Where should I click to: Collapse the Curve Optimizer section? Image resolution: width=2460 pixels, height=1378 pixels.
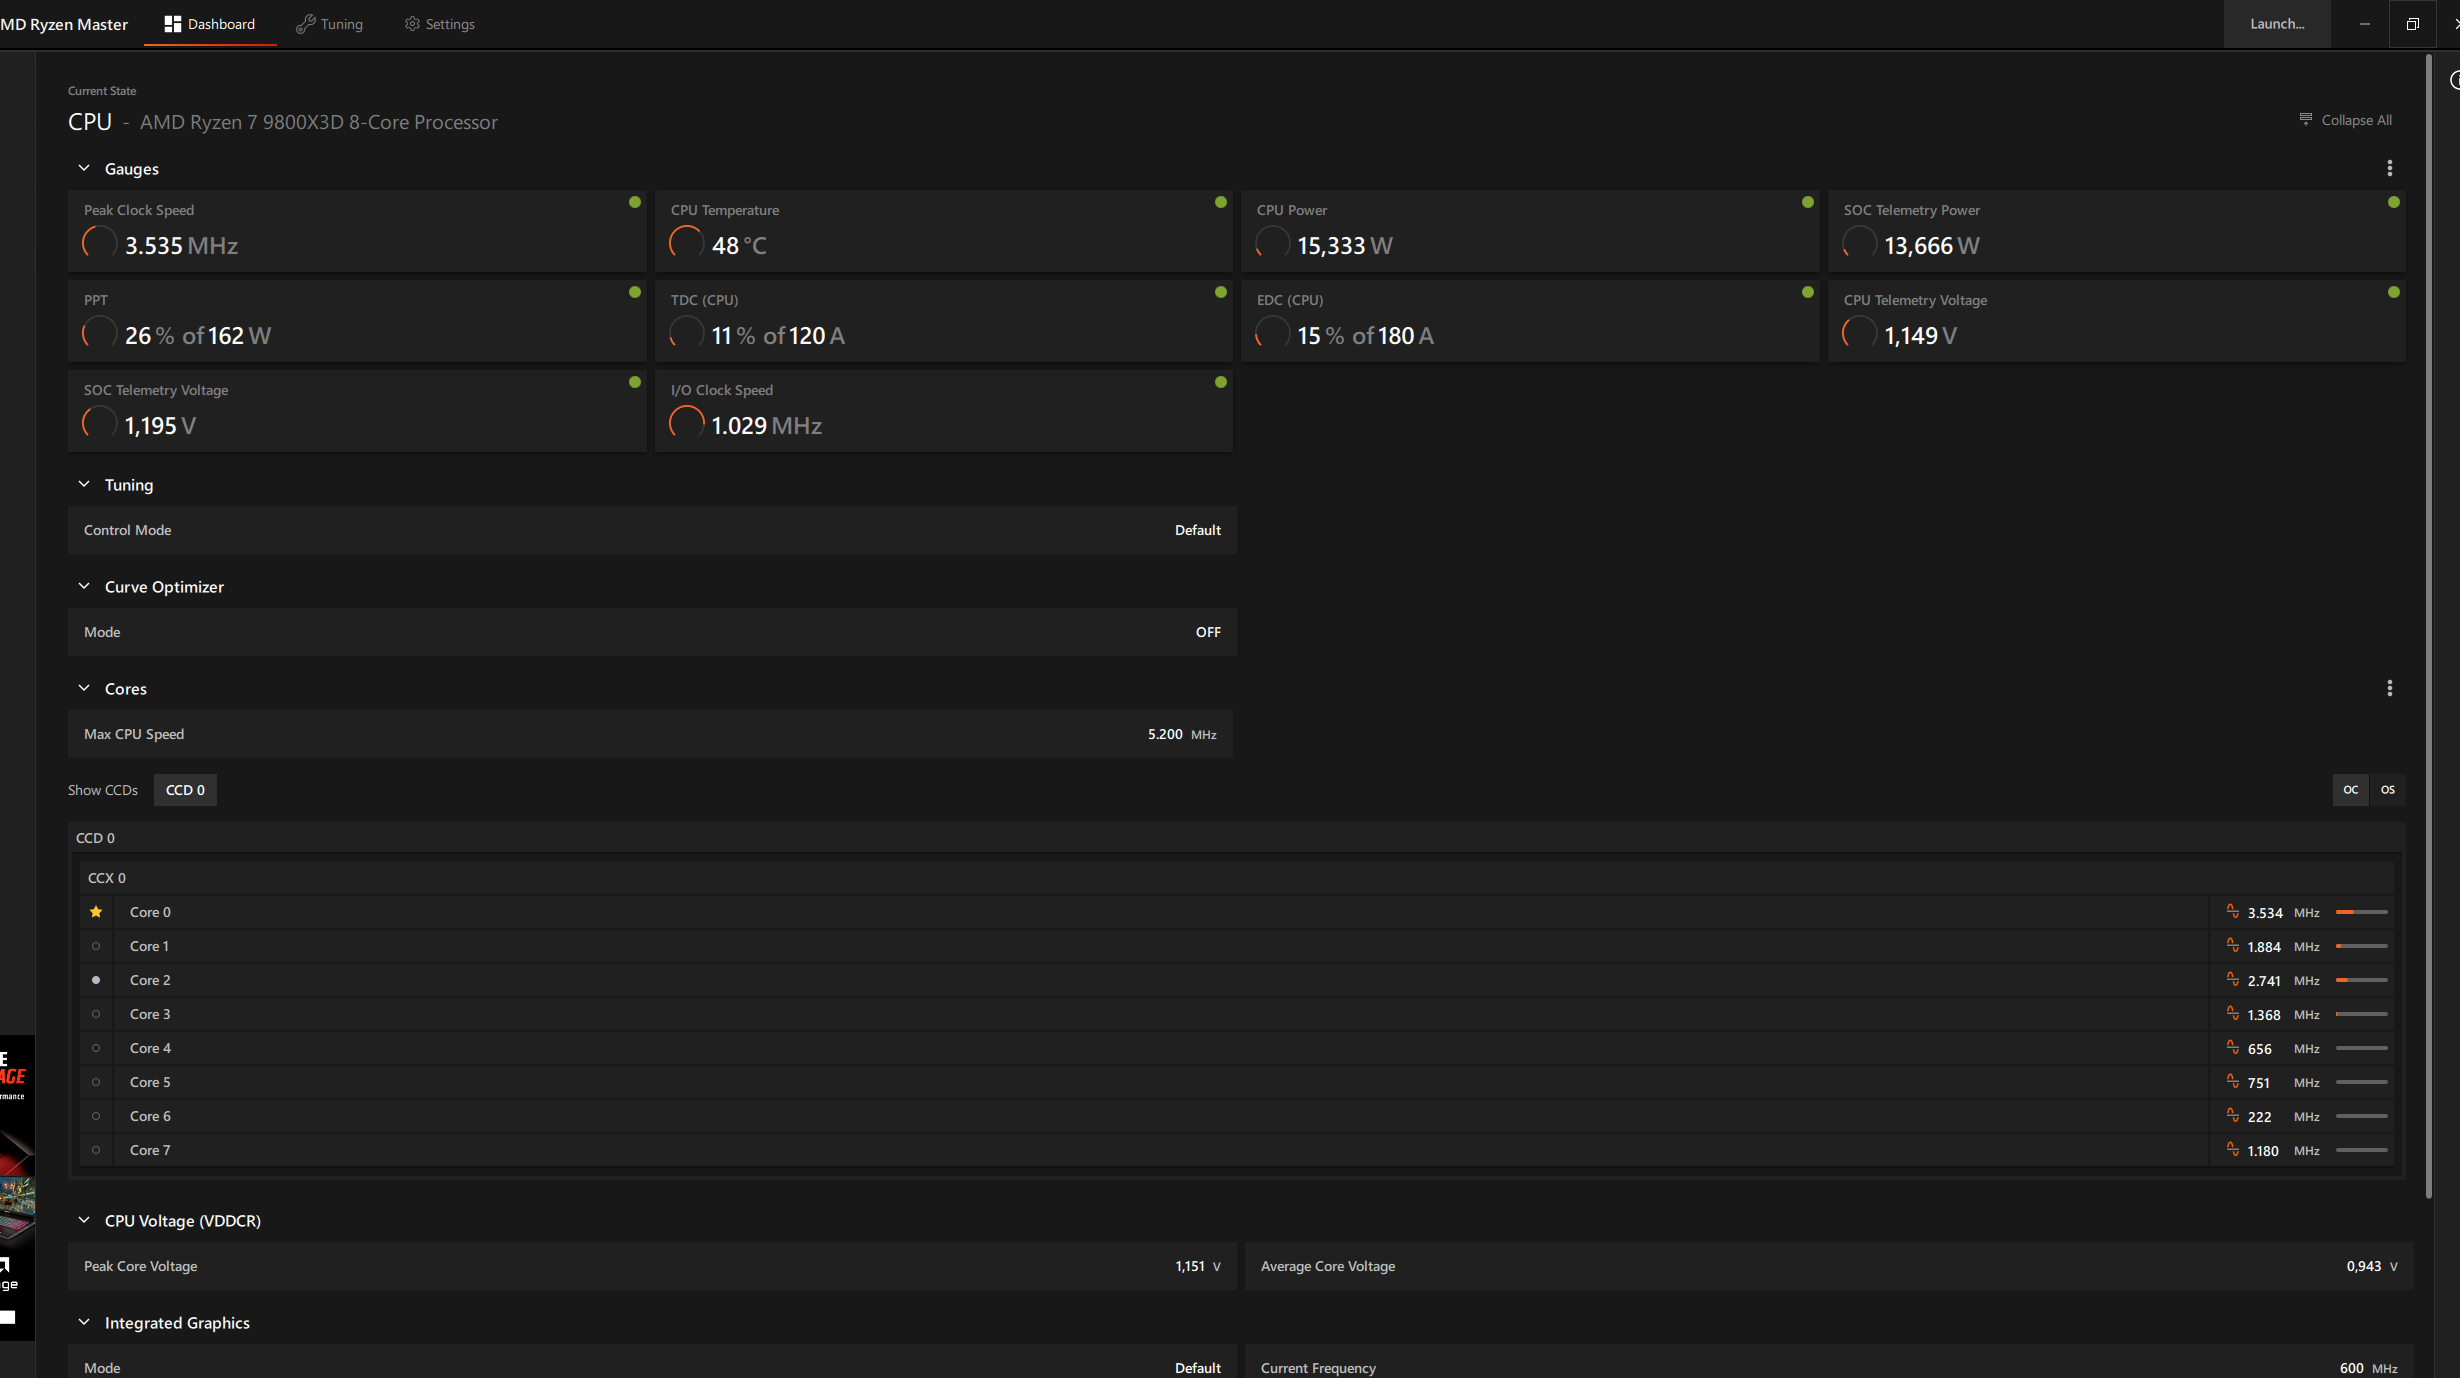click(84, 587)
